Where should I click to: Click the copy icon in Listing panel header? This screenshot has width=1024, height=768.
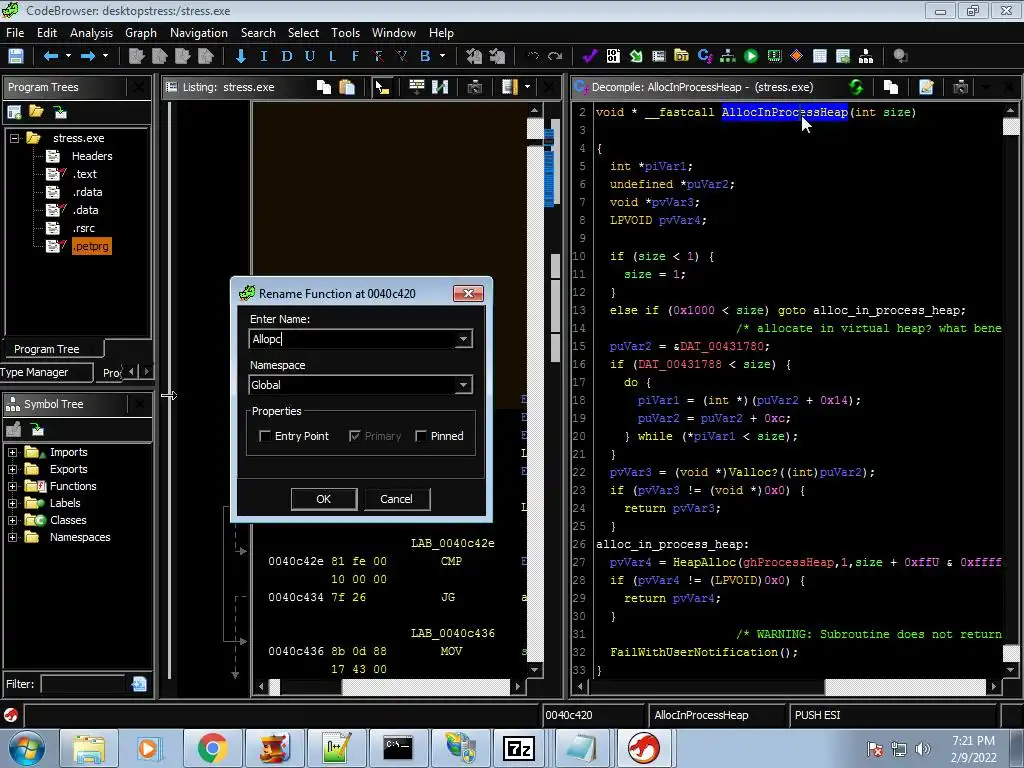(324, 87)
